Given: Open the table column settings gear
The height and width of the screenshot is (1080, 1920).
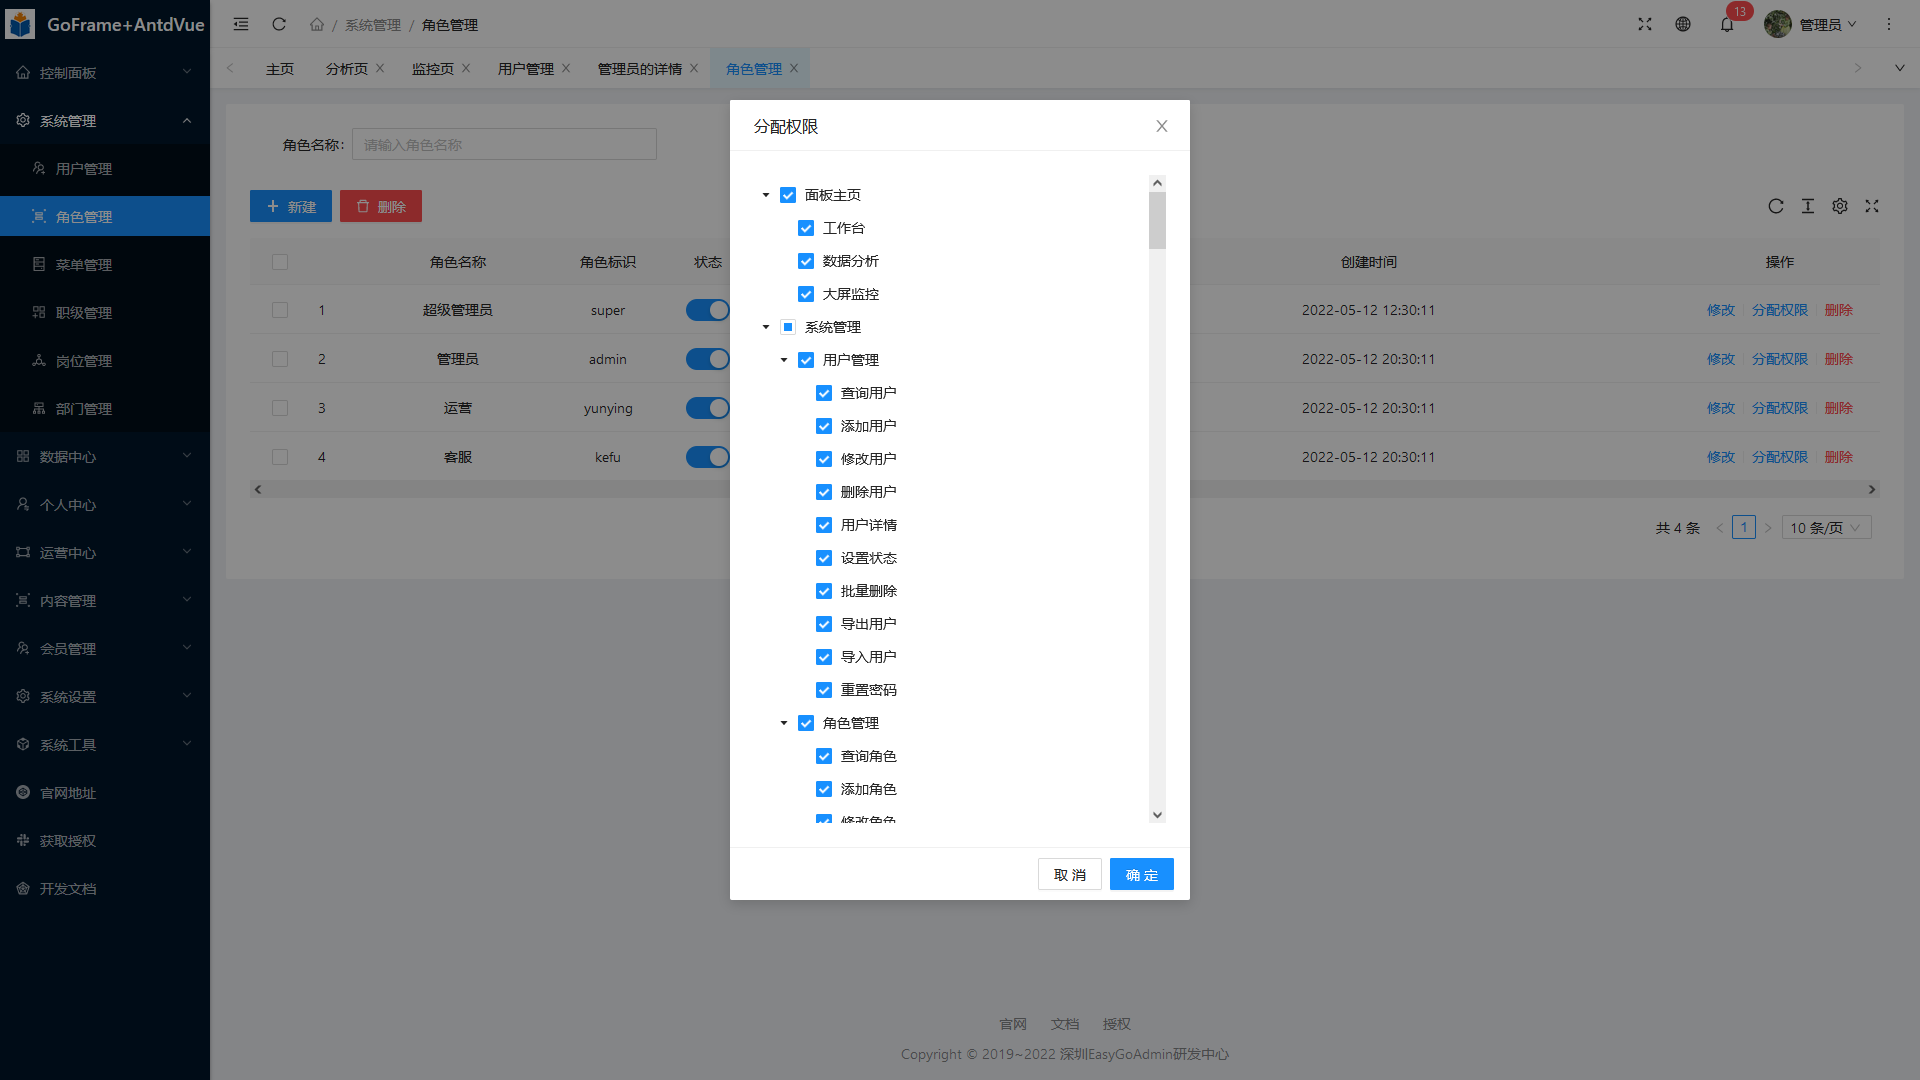Looking at the screenshot, I should click(x=1840, y=206).
